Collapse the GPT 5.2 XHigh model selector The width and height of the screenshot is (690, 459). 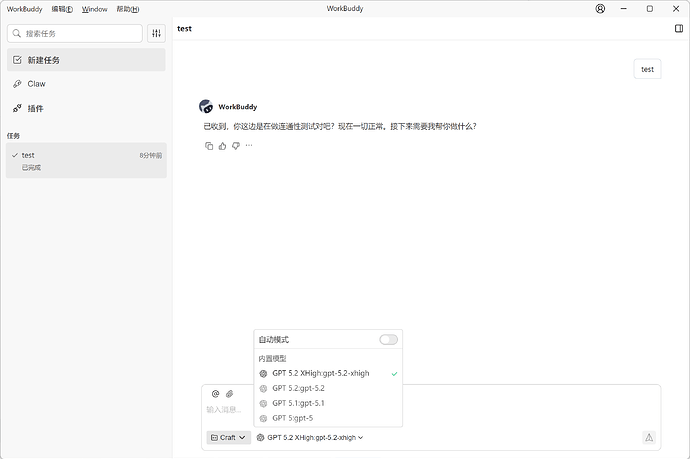[310, 437]
